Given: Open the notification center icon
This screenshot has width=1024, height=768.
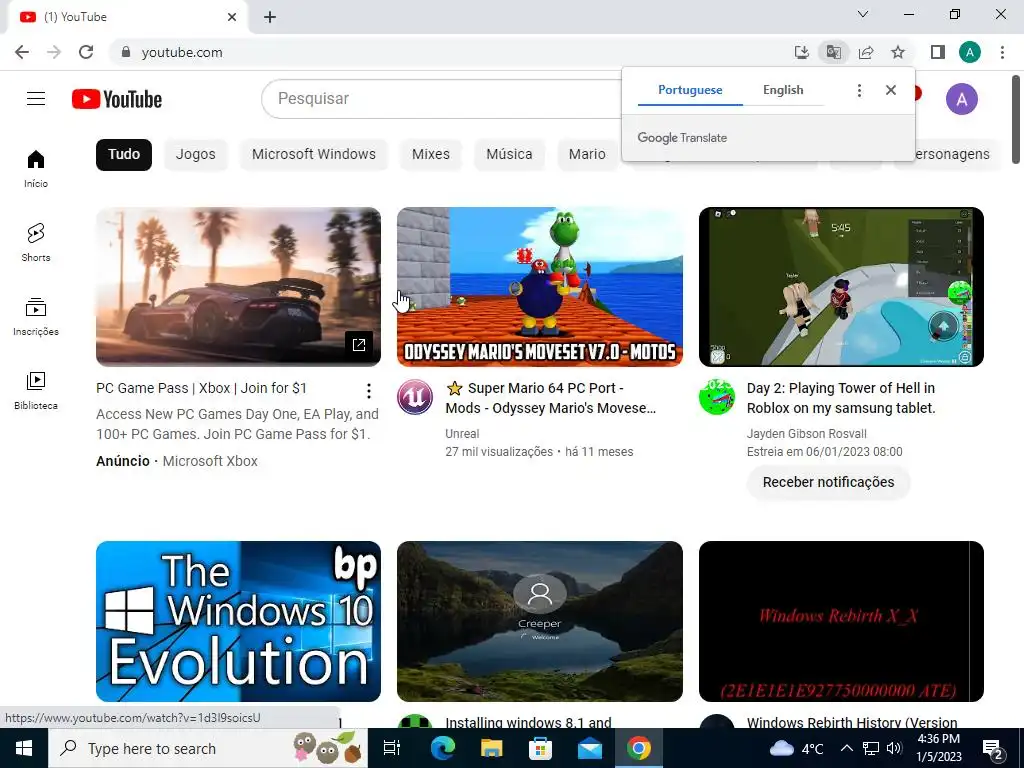Looking at the screenshot, I should coord(993,748).
